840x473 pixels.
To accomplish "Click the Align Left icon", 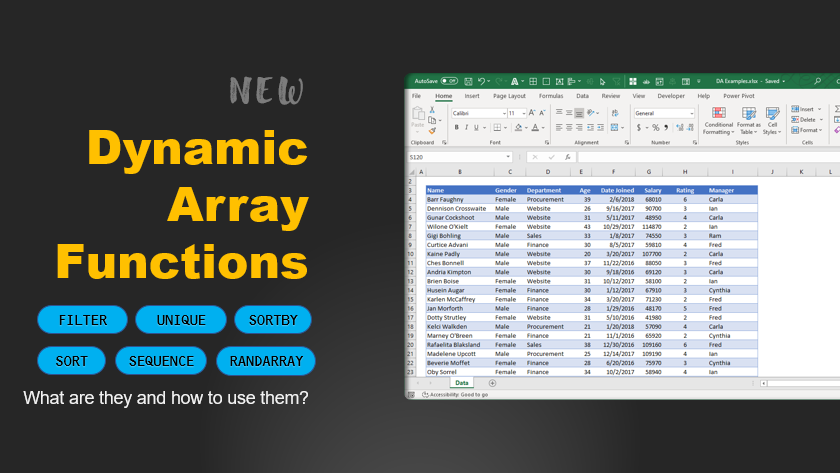I will pos(559,127).
